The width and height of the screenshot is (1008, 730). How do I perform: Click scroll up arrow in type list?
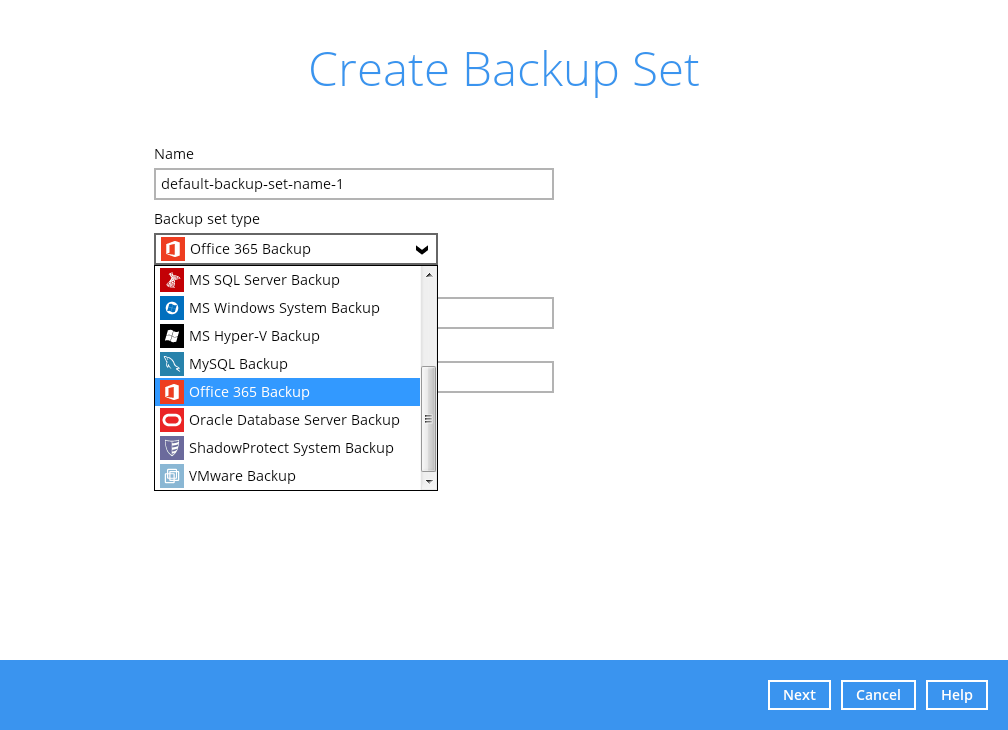point(429,275)
